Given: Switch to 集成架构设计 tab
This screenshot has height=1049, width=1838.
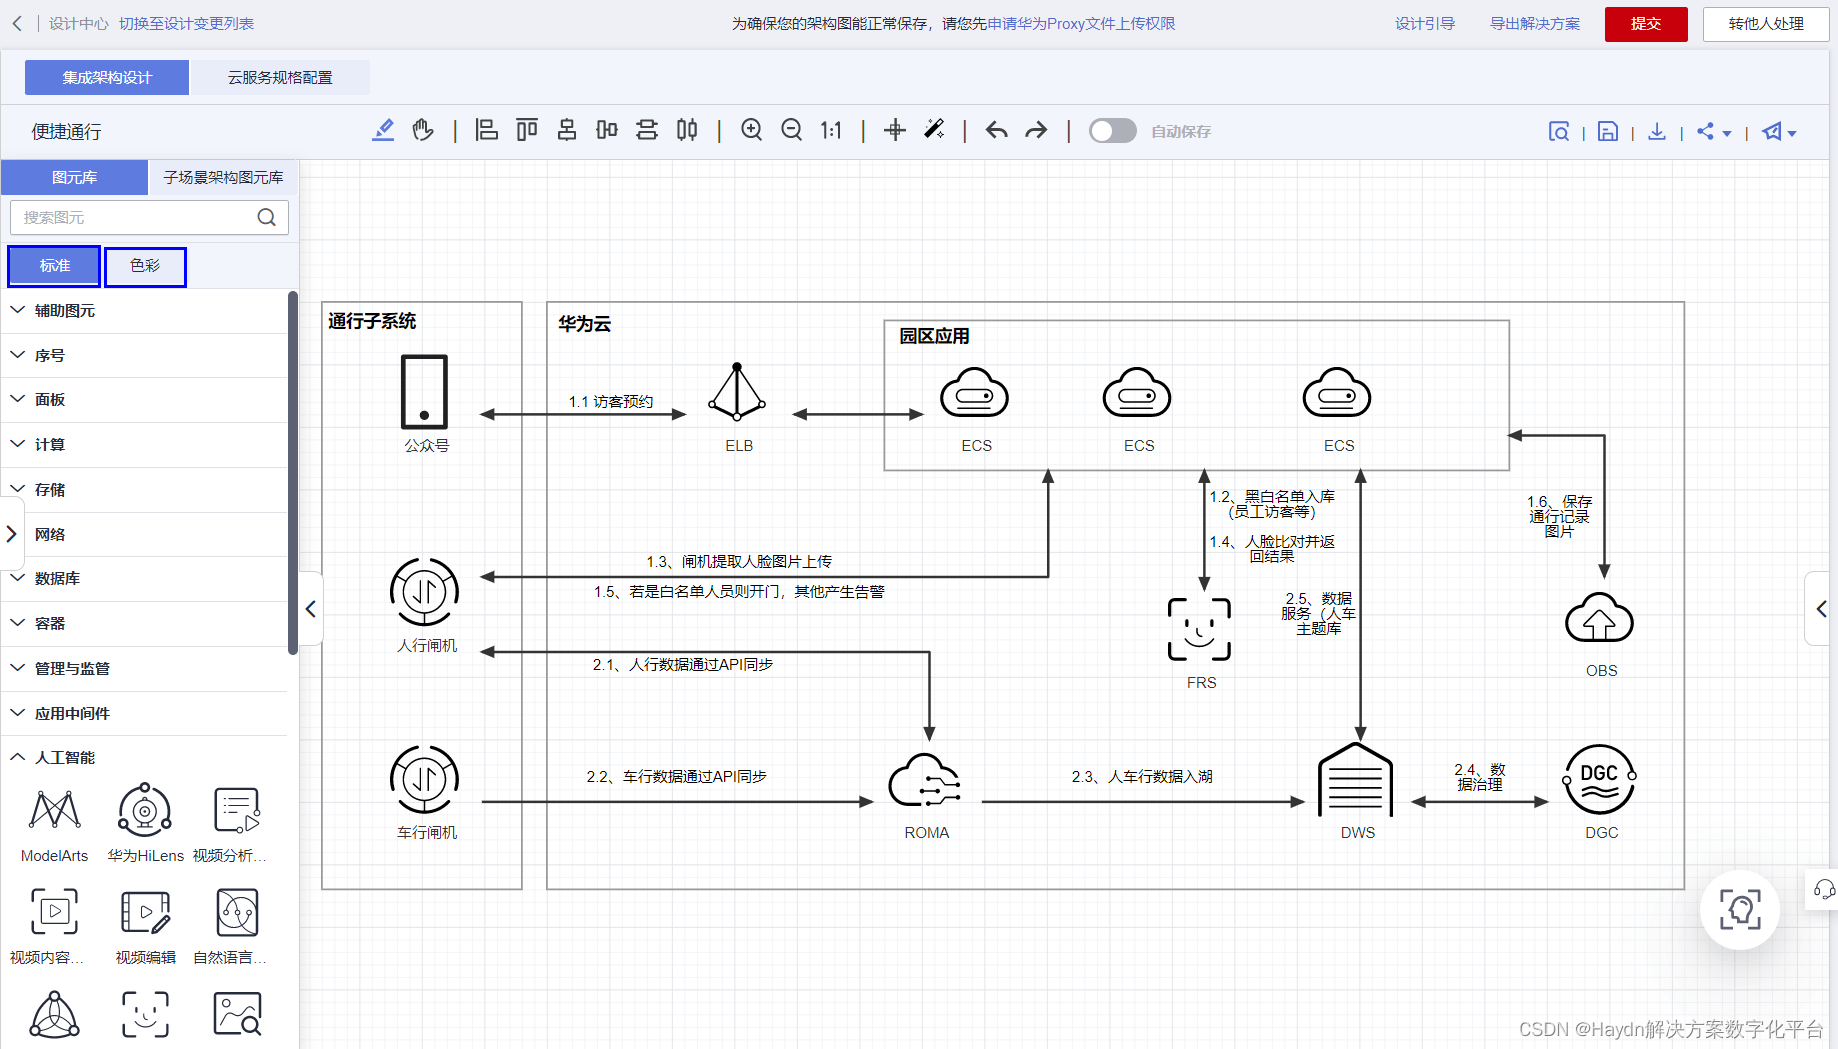Looking at the screenshot, I should coord(107,77).
